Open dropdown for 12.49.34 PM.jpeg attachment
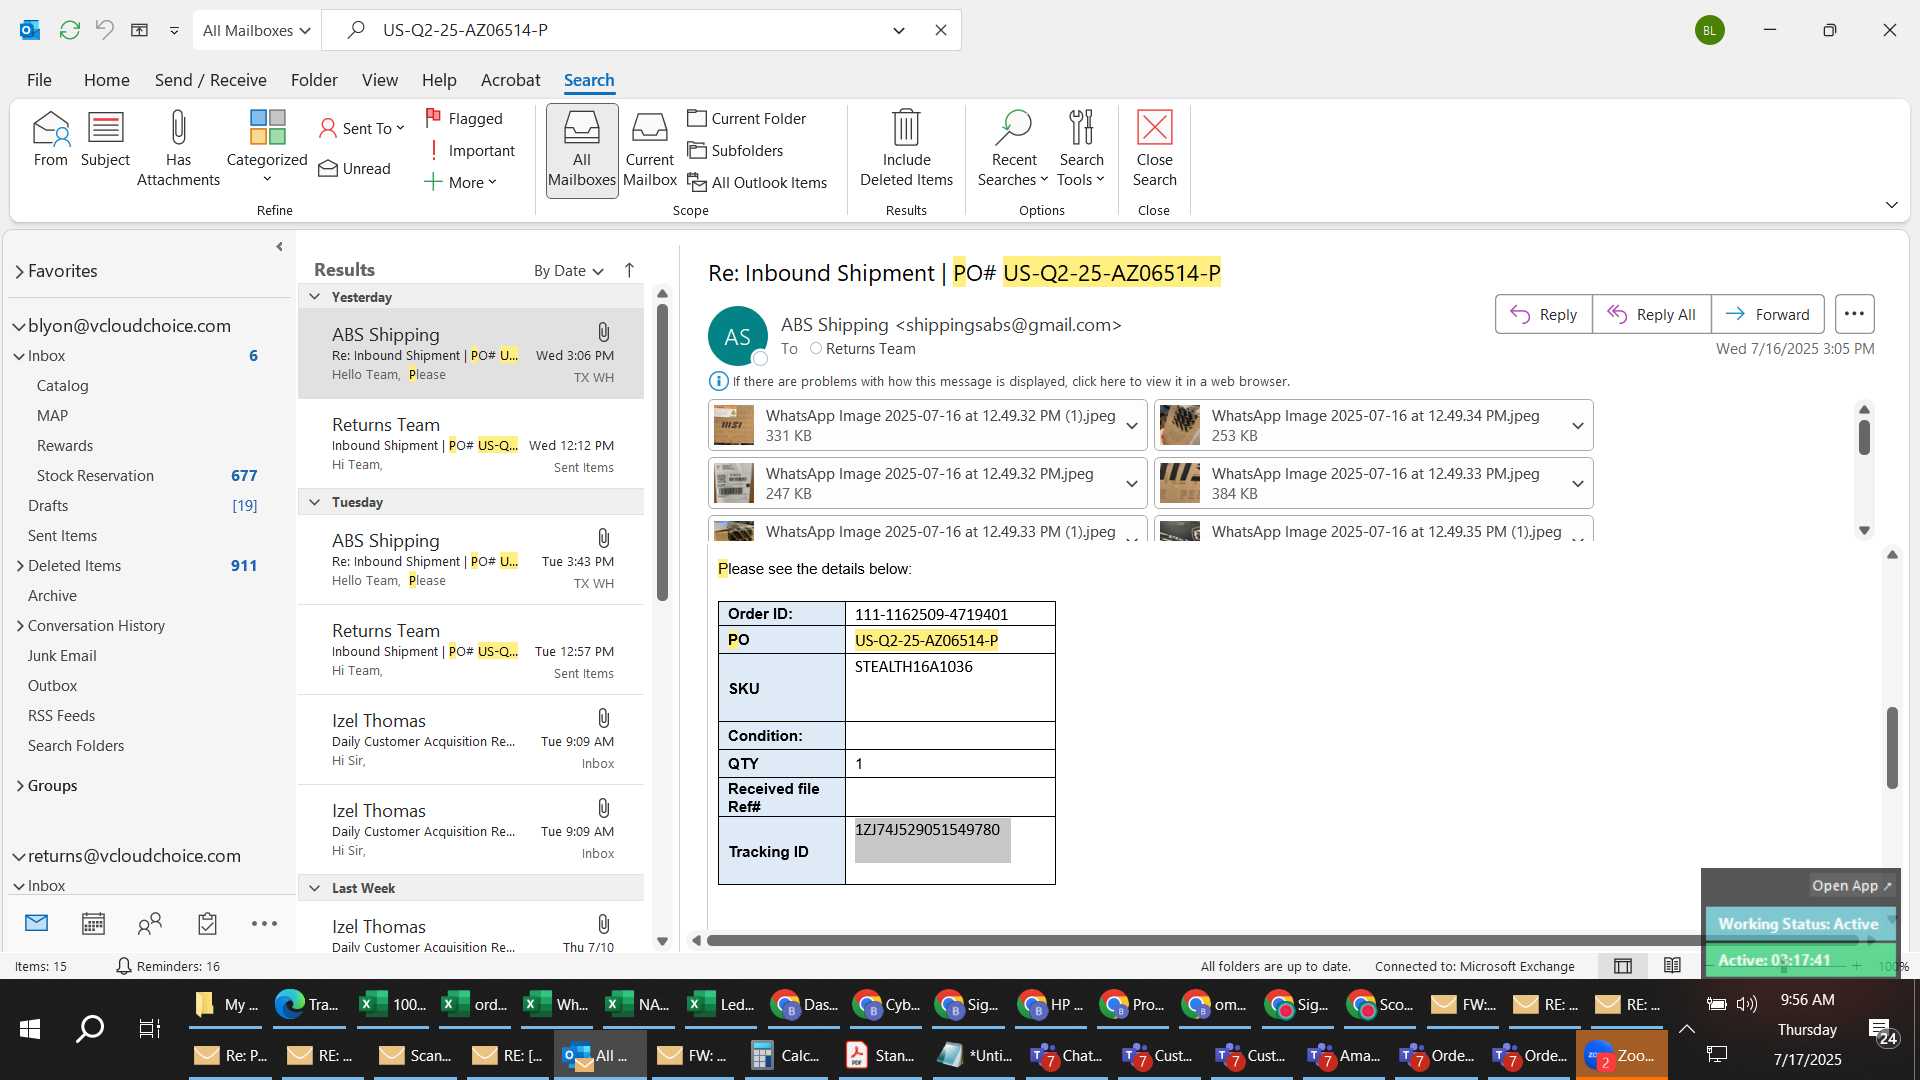Screen dimensions: 1920x1080 (x=1577, y=426)
